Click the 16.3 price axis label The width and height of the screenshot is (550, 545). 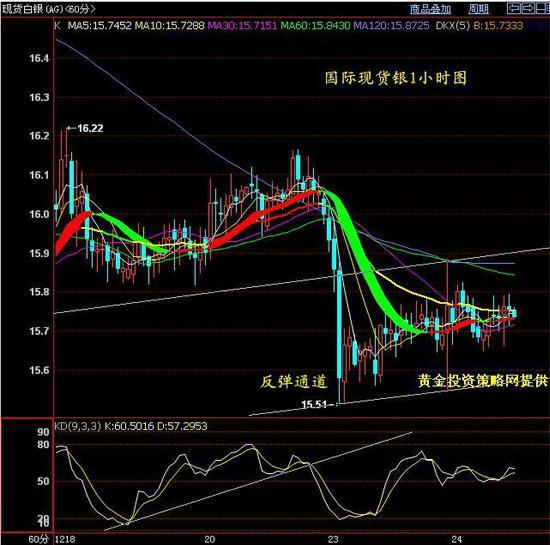[x=39, y=97]
